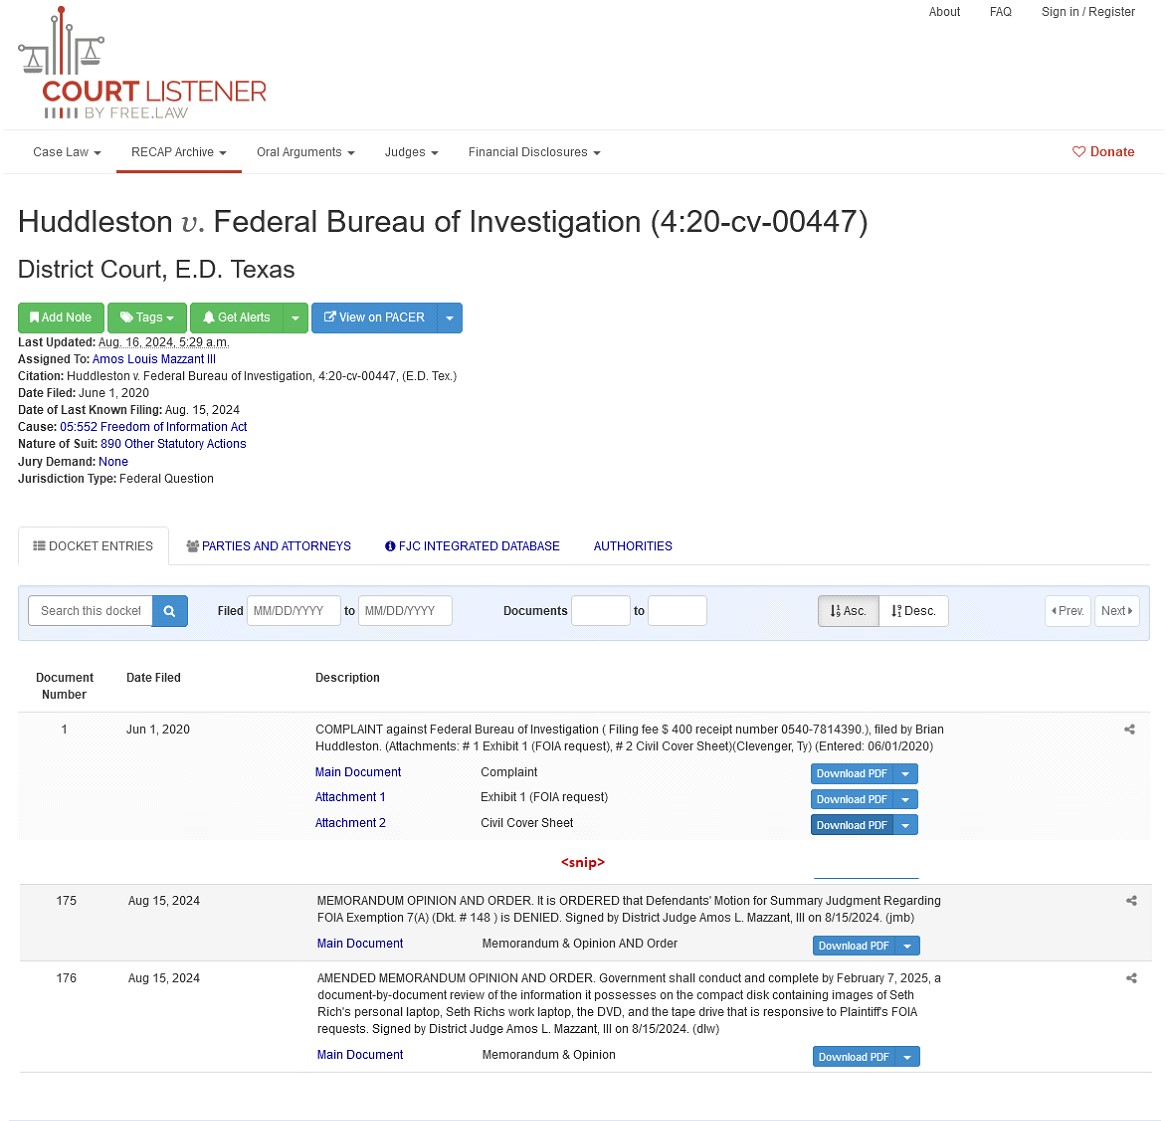Switch to the FJC Integrated Database tab
The width and height of the screenshot is (1168, 1121).
[472, 546]
